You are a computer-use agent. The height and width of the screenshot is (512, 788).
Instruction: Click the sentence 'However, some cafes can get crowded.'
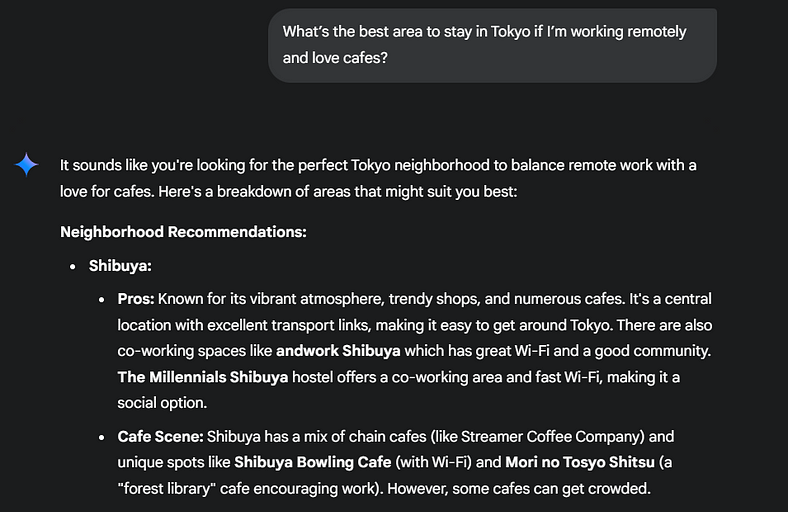tap(519, 488)
